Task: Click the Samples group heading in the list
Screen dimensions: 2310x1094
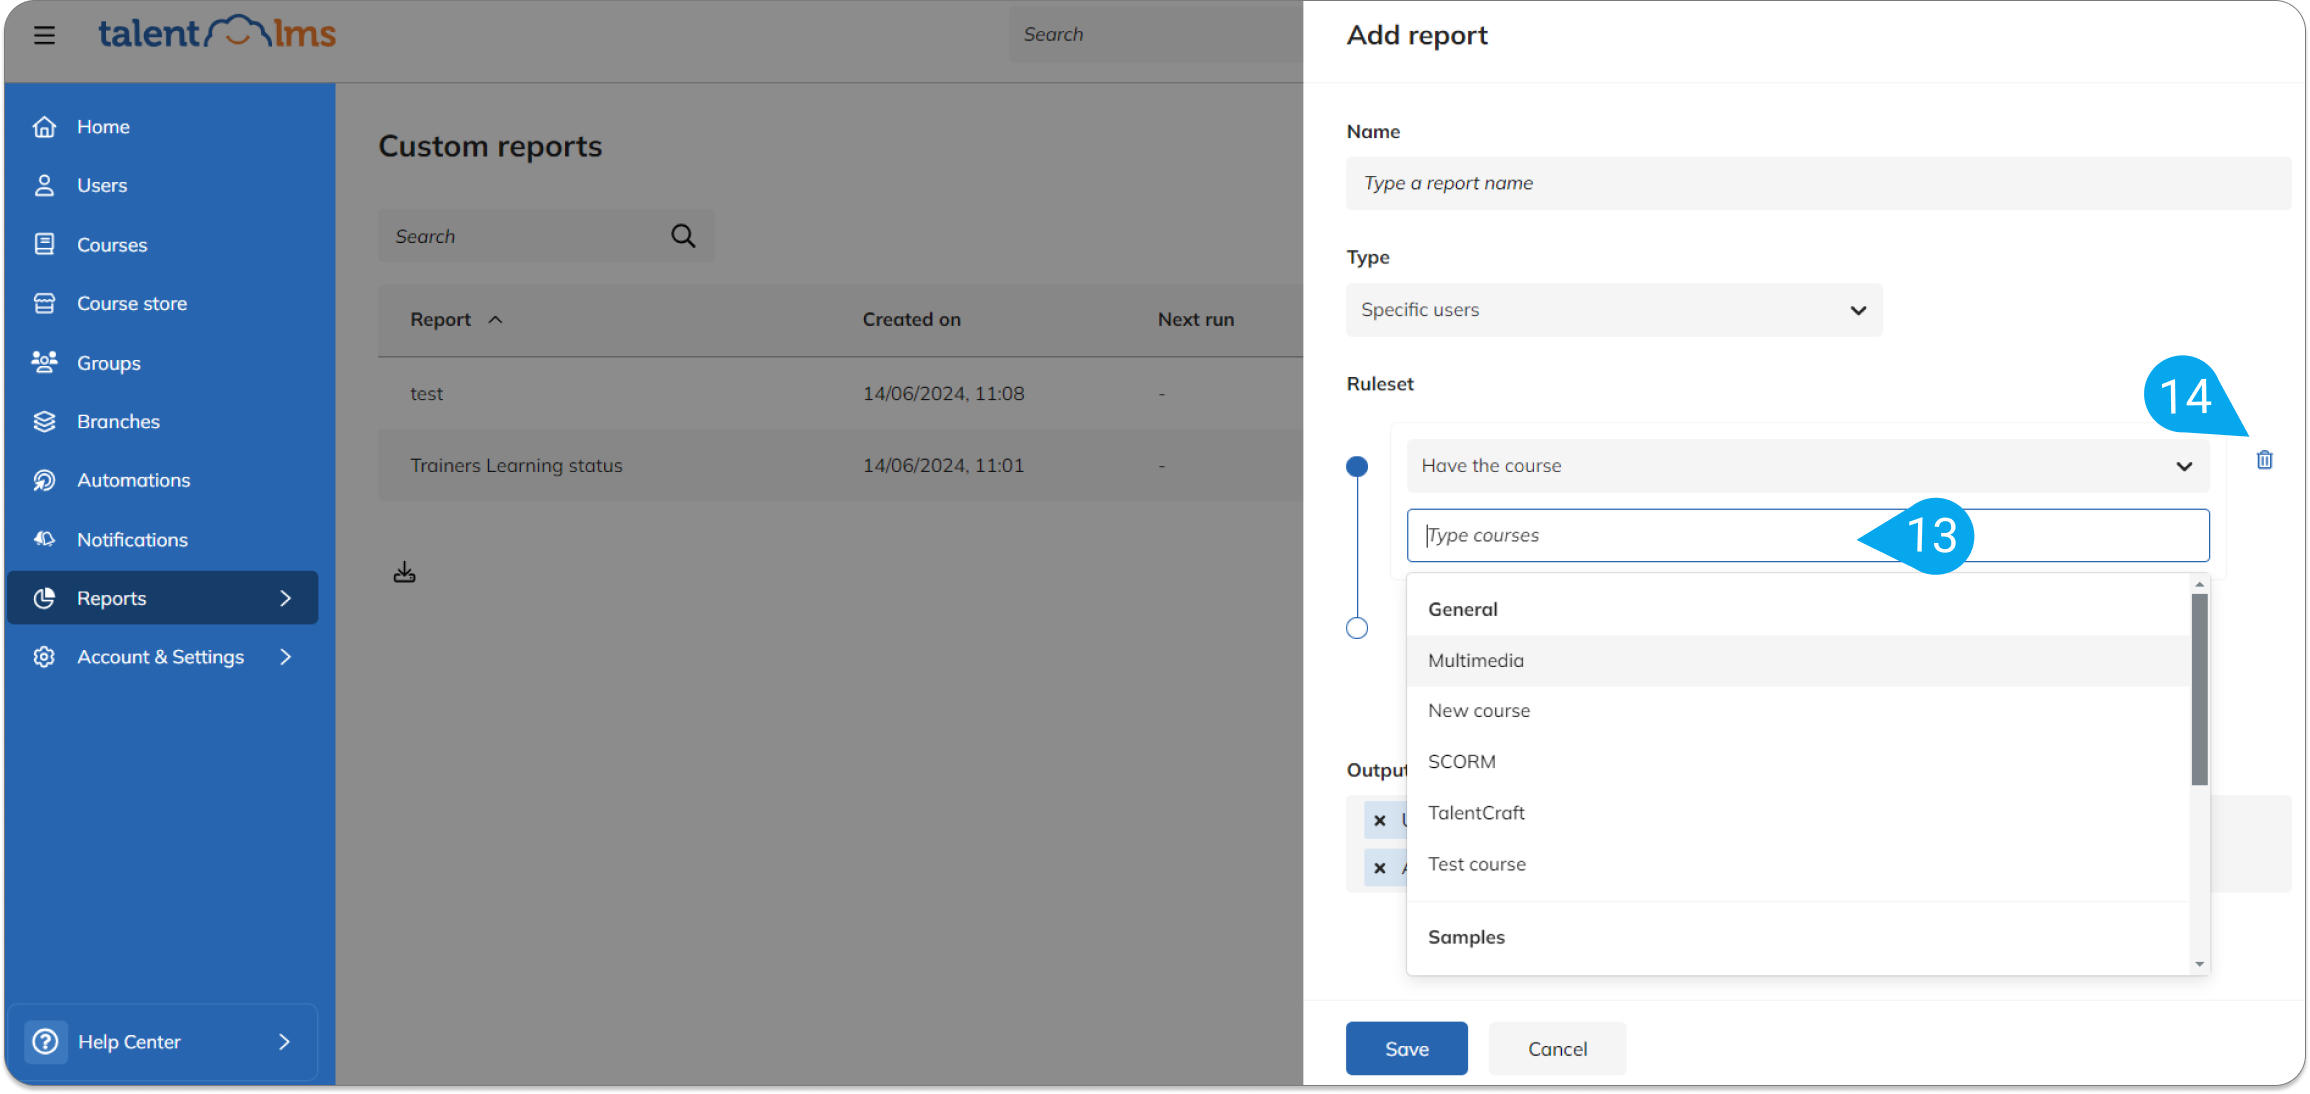Action: click(1466, 938)
